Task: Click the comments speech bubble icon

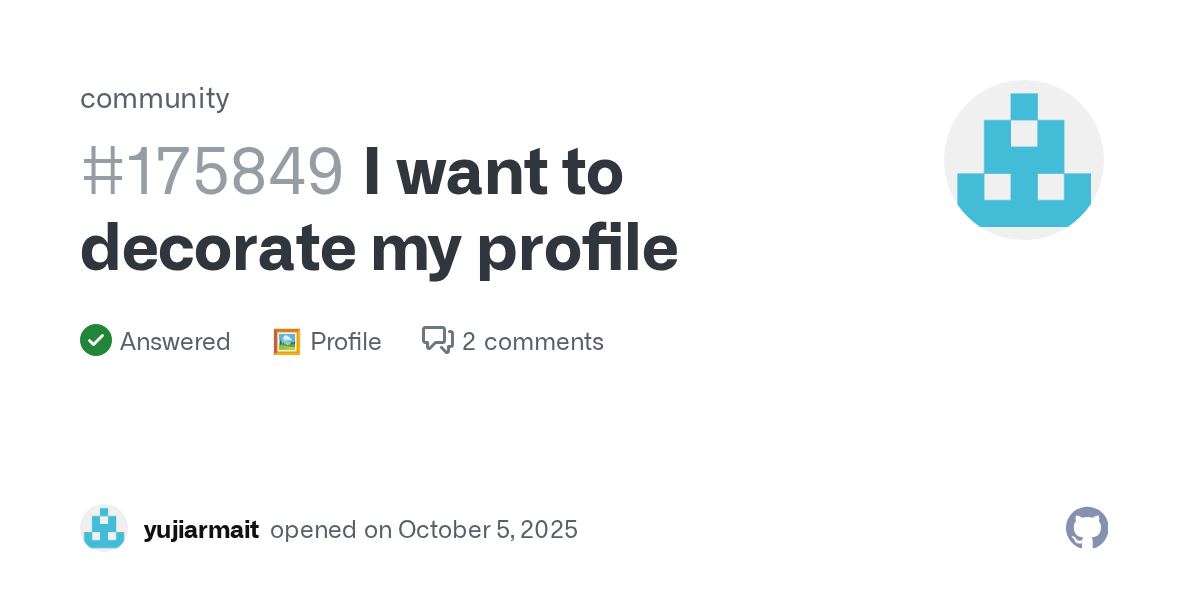Action: pos(437,340)
